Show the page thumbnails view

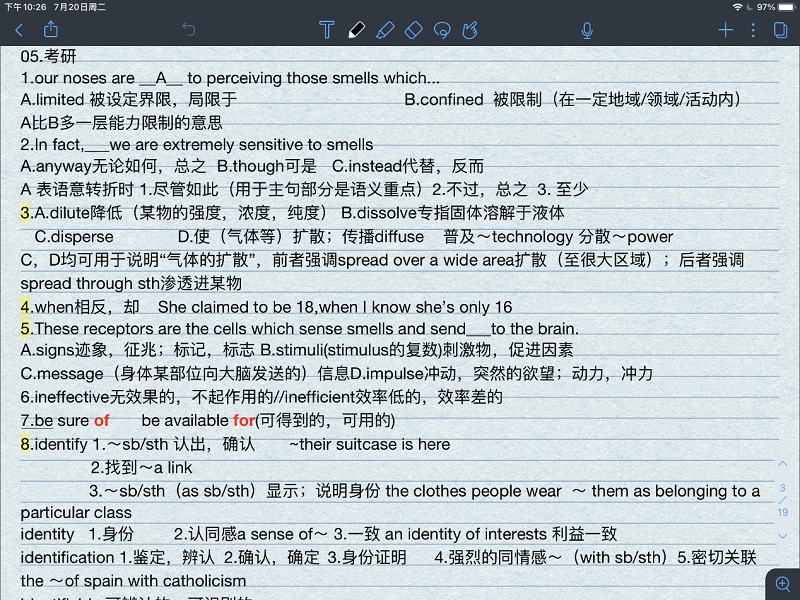780,30
